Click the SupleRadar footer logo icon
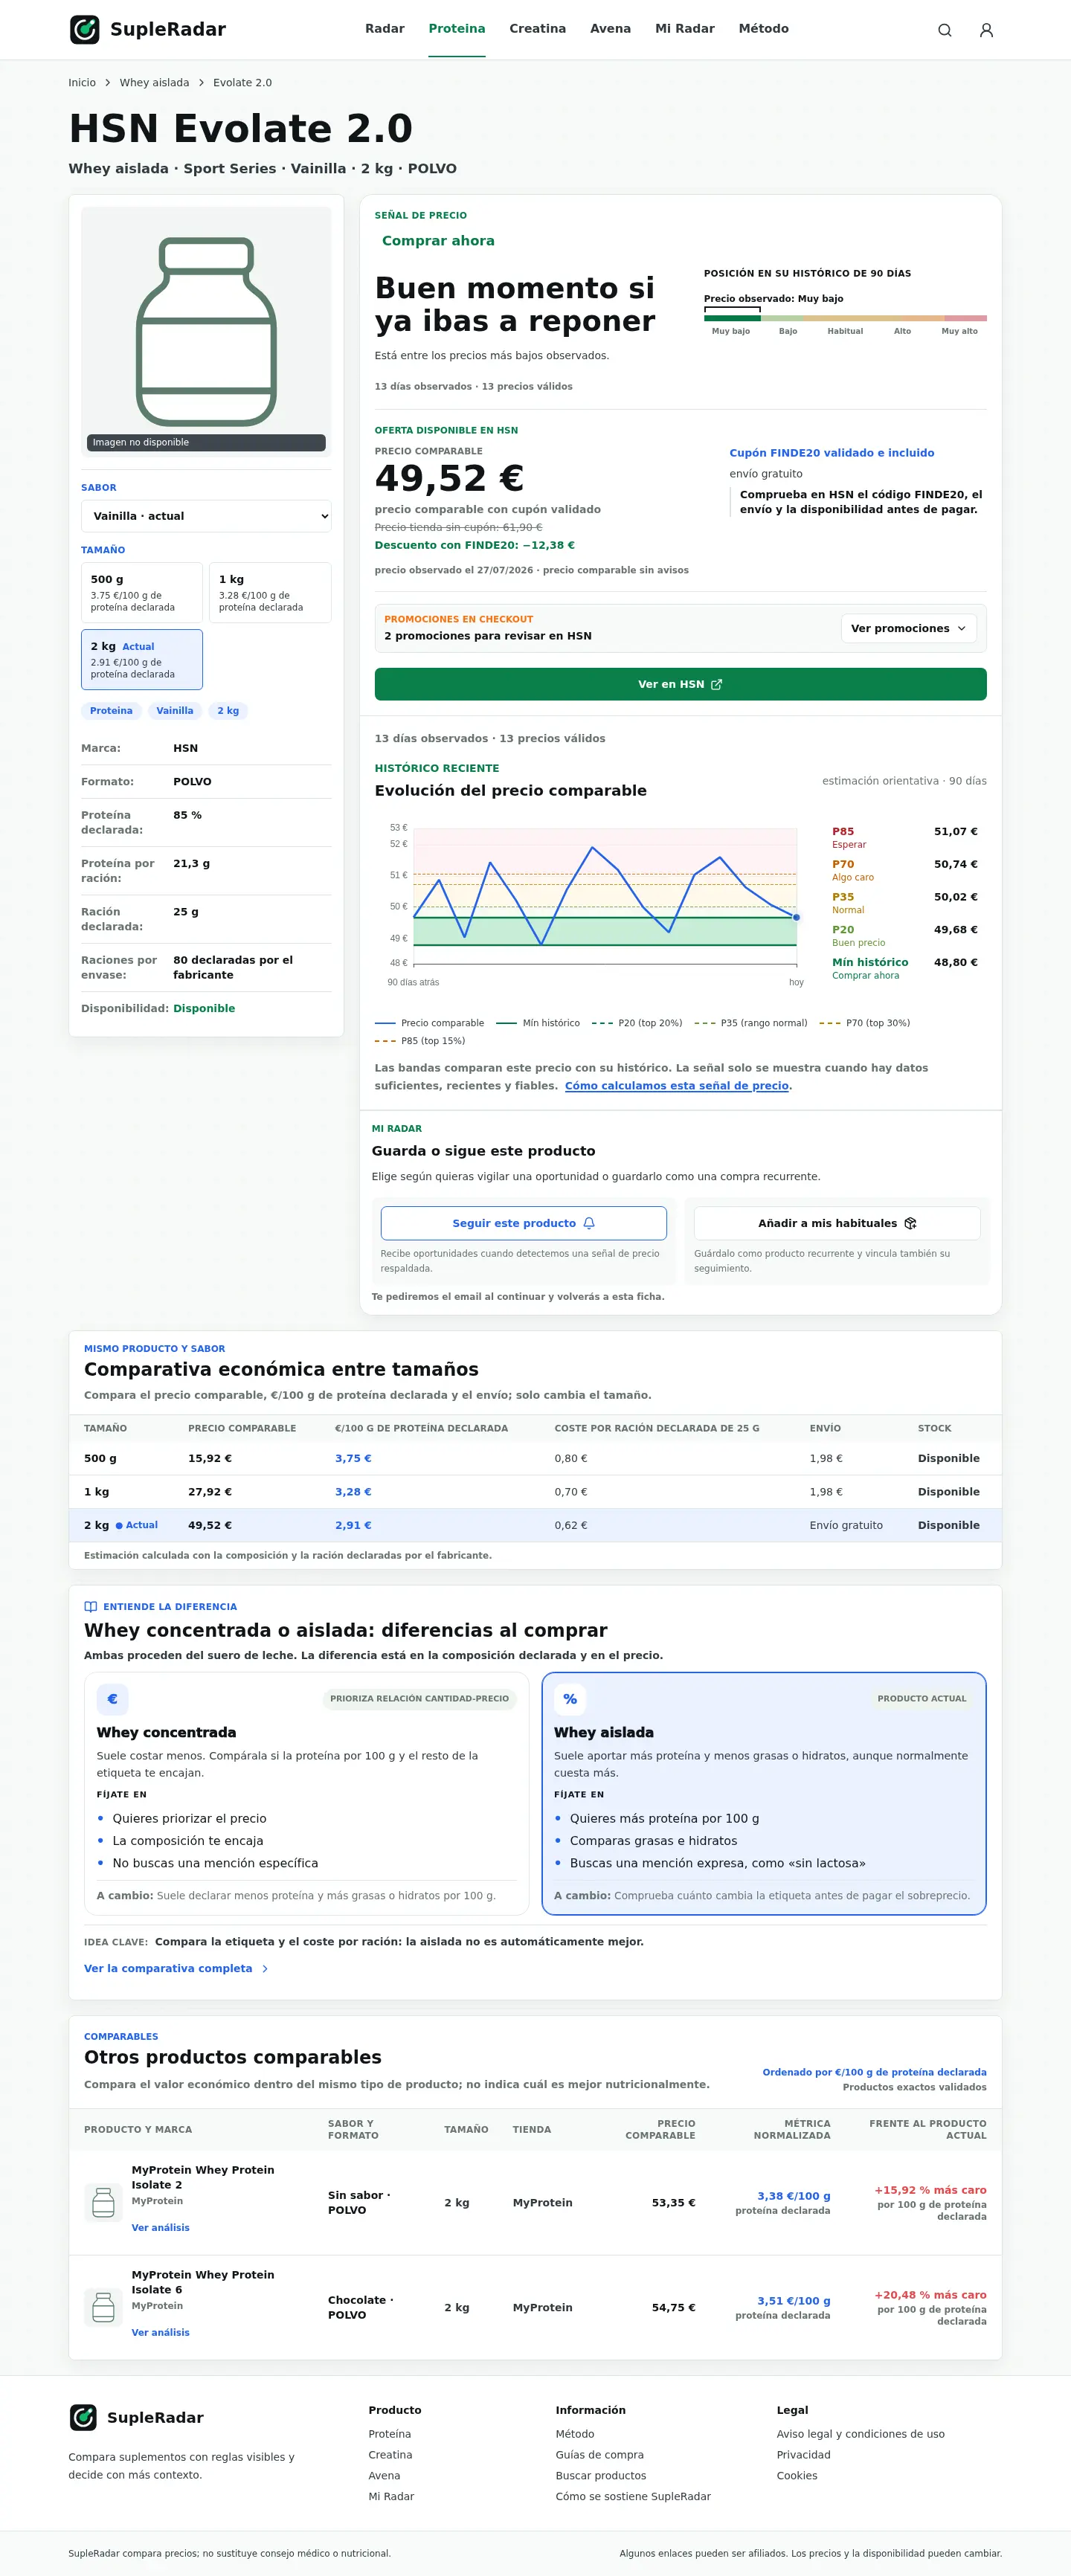The width and height of the screenshot is (1071, 2576). (x=83, y=2417)
